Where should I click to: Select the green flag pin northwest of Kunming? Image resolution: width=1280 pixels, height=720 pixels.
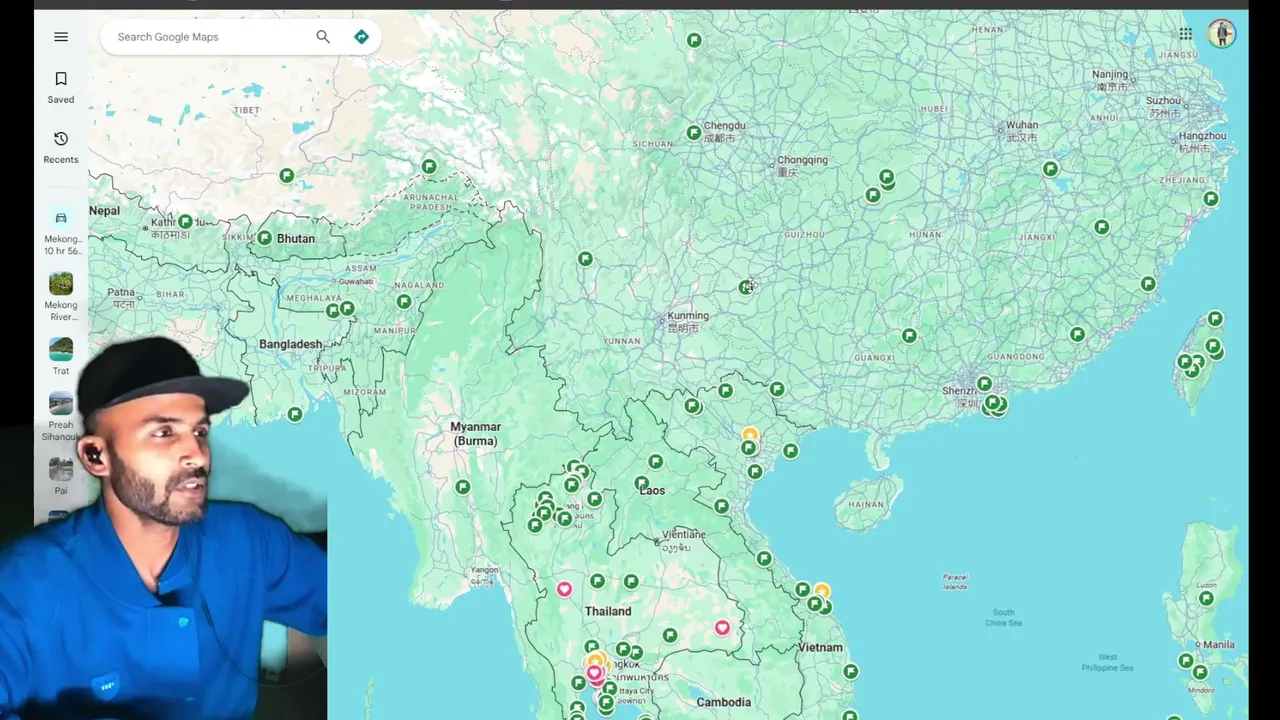click(585, 259)
